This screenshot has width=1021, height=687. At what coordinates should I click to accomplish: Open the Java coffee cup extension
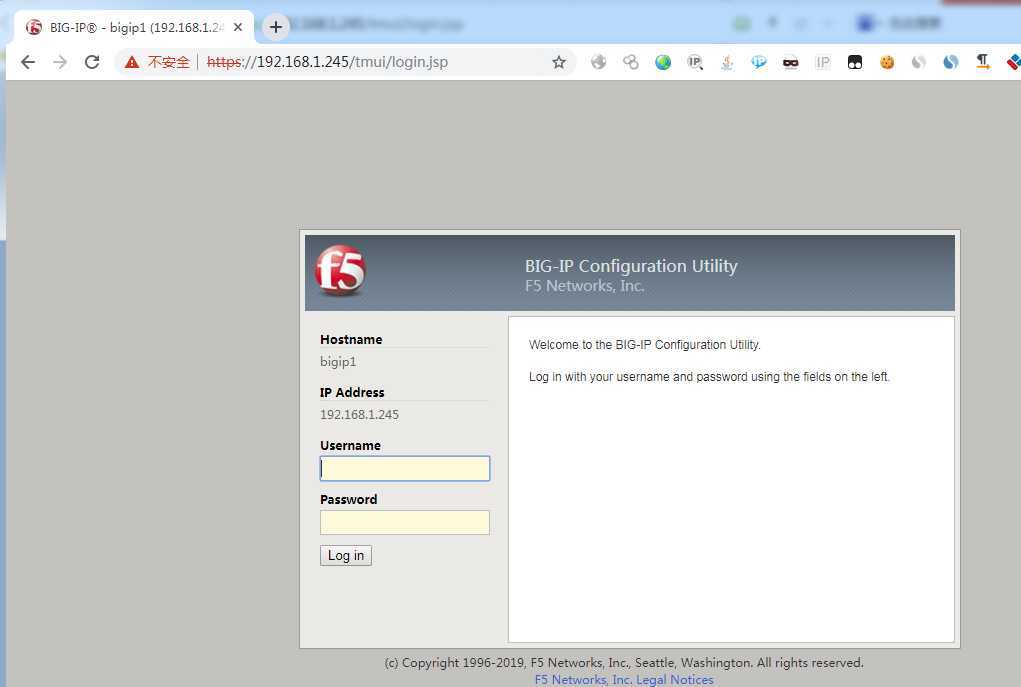(727, 62)
